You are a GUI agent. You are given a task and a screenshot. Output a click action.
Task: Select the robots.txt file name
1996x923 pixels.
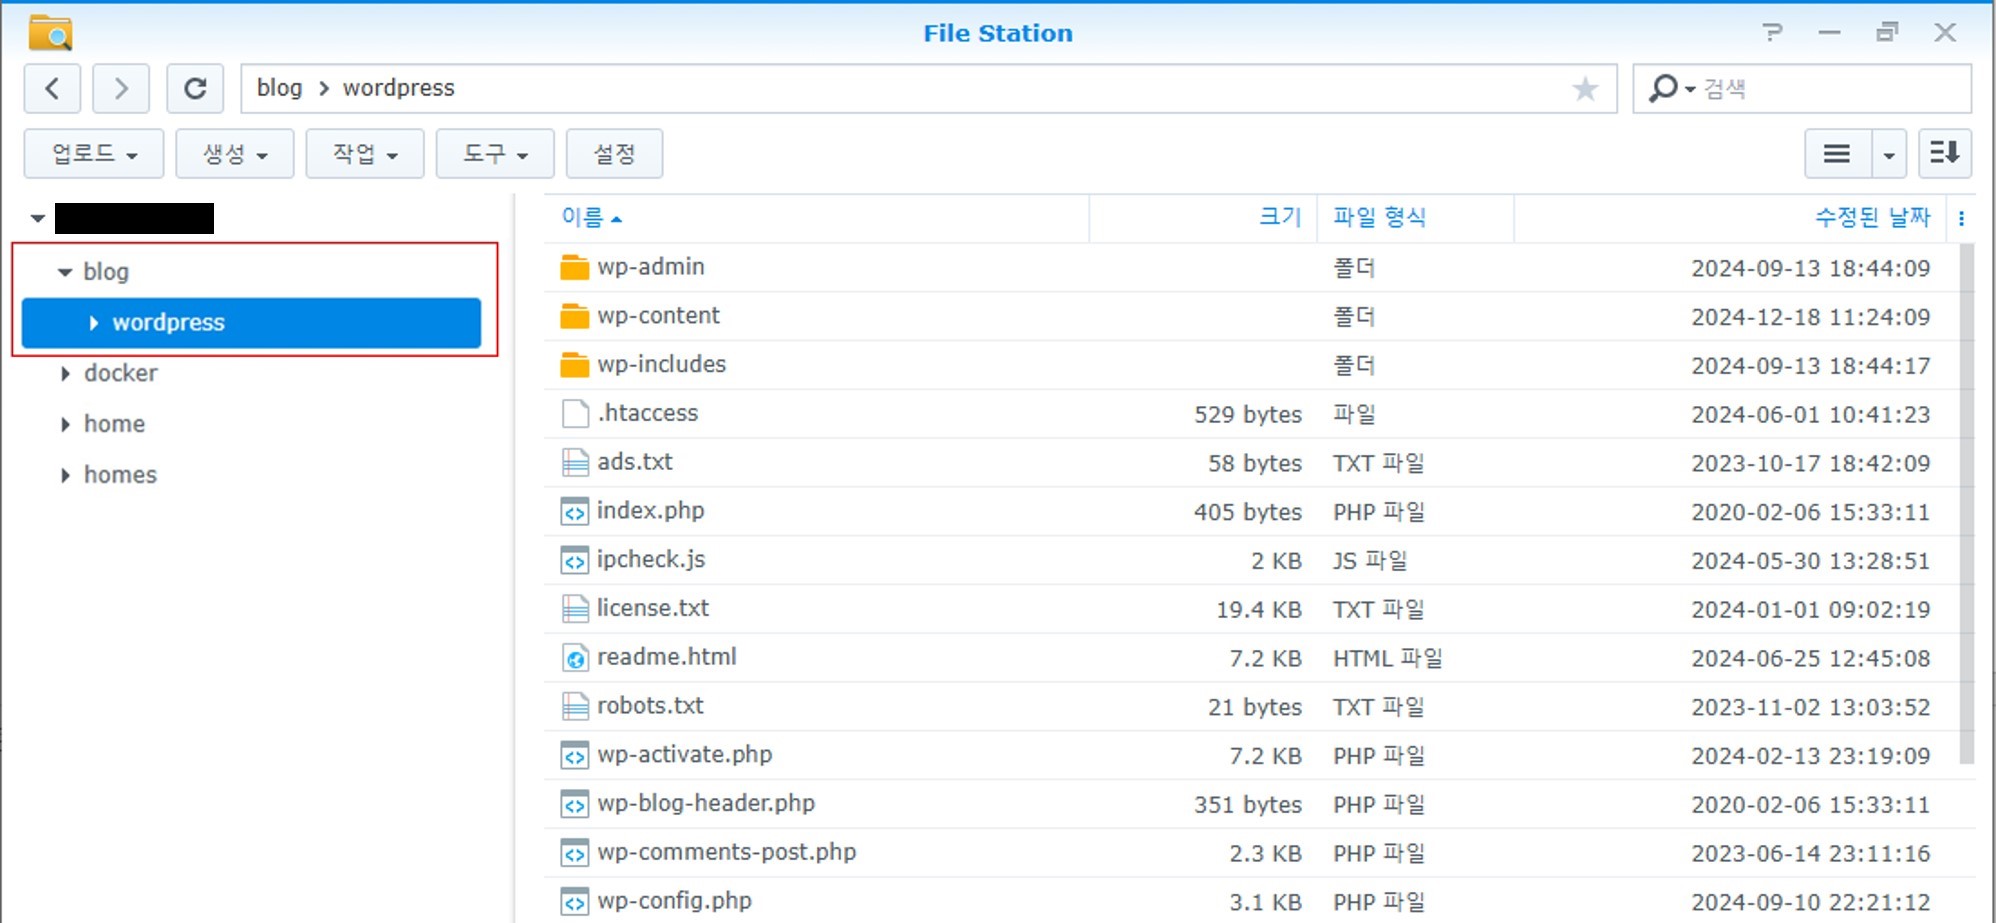[651, 706]
